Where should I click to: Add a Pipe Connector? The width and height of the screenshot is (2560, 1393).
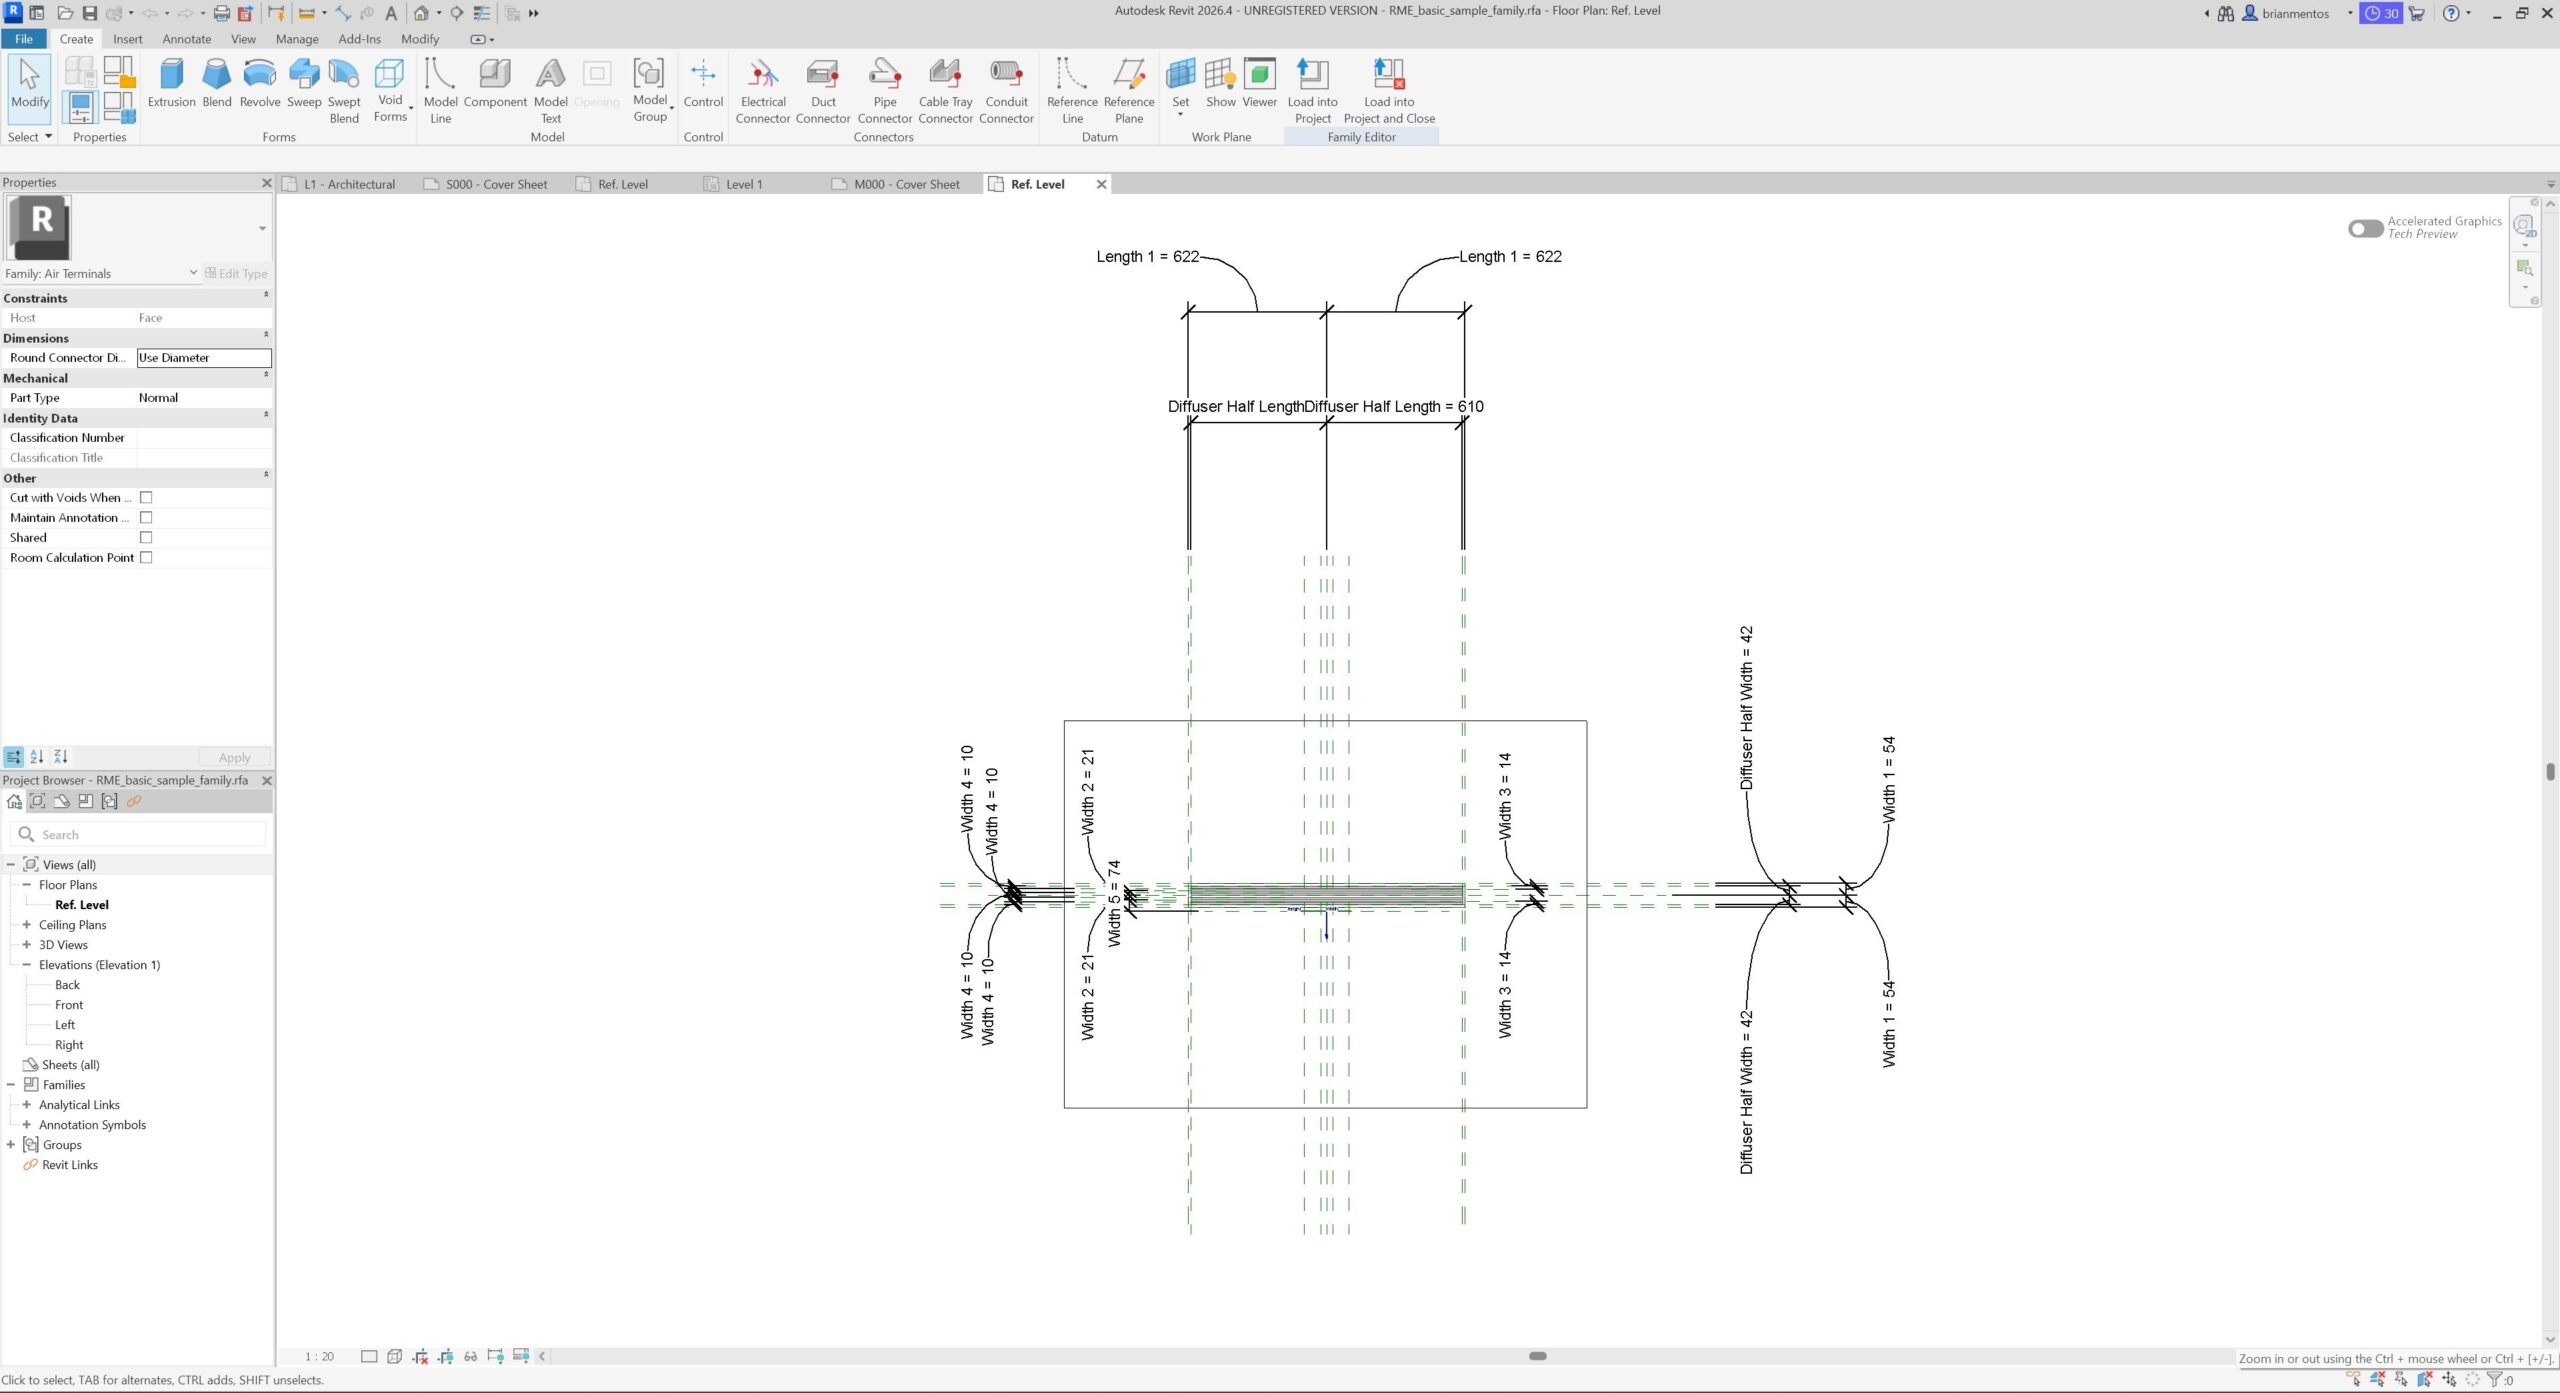[885, 91]
